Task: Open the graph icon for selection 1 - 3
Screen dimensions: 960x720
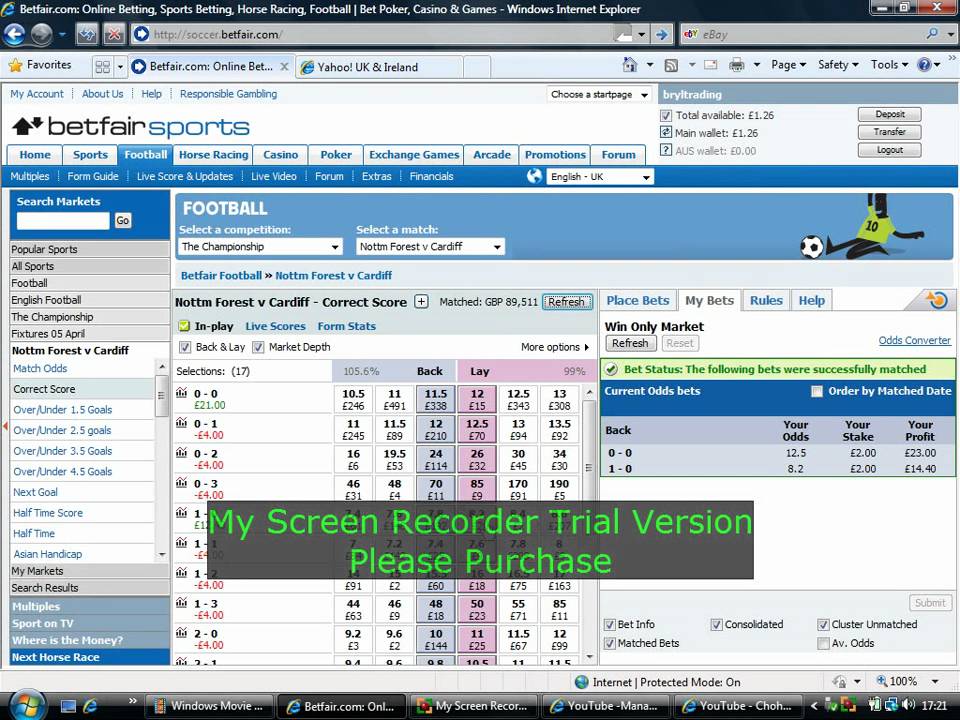Action: (x=181, y=602)
